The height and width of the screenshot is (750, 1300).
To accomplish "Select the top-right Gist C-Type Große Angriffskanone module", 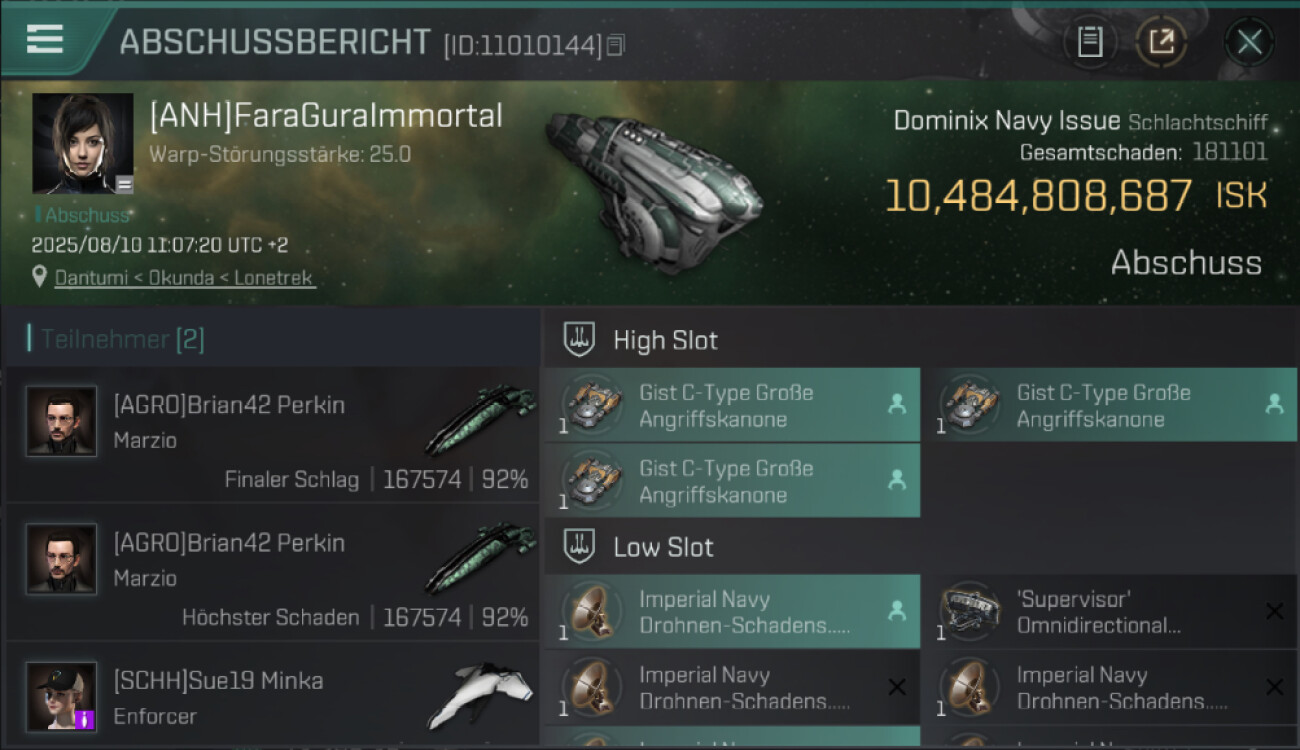I will click(1108, 406).
